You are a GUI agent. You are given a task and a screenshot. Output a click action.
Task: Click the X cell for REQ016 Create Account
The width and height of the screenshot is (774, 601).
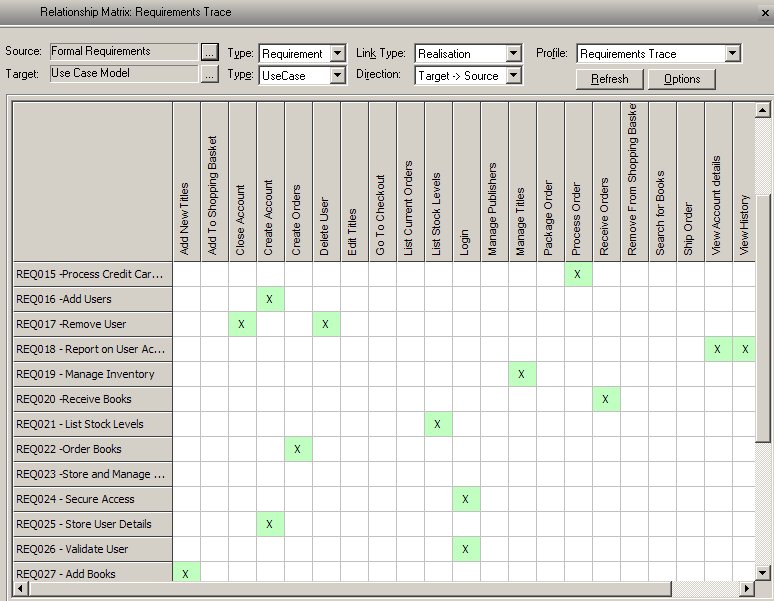(x=270, y=299)
